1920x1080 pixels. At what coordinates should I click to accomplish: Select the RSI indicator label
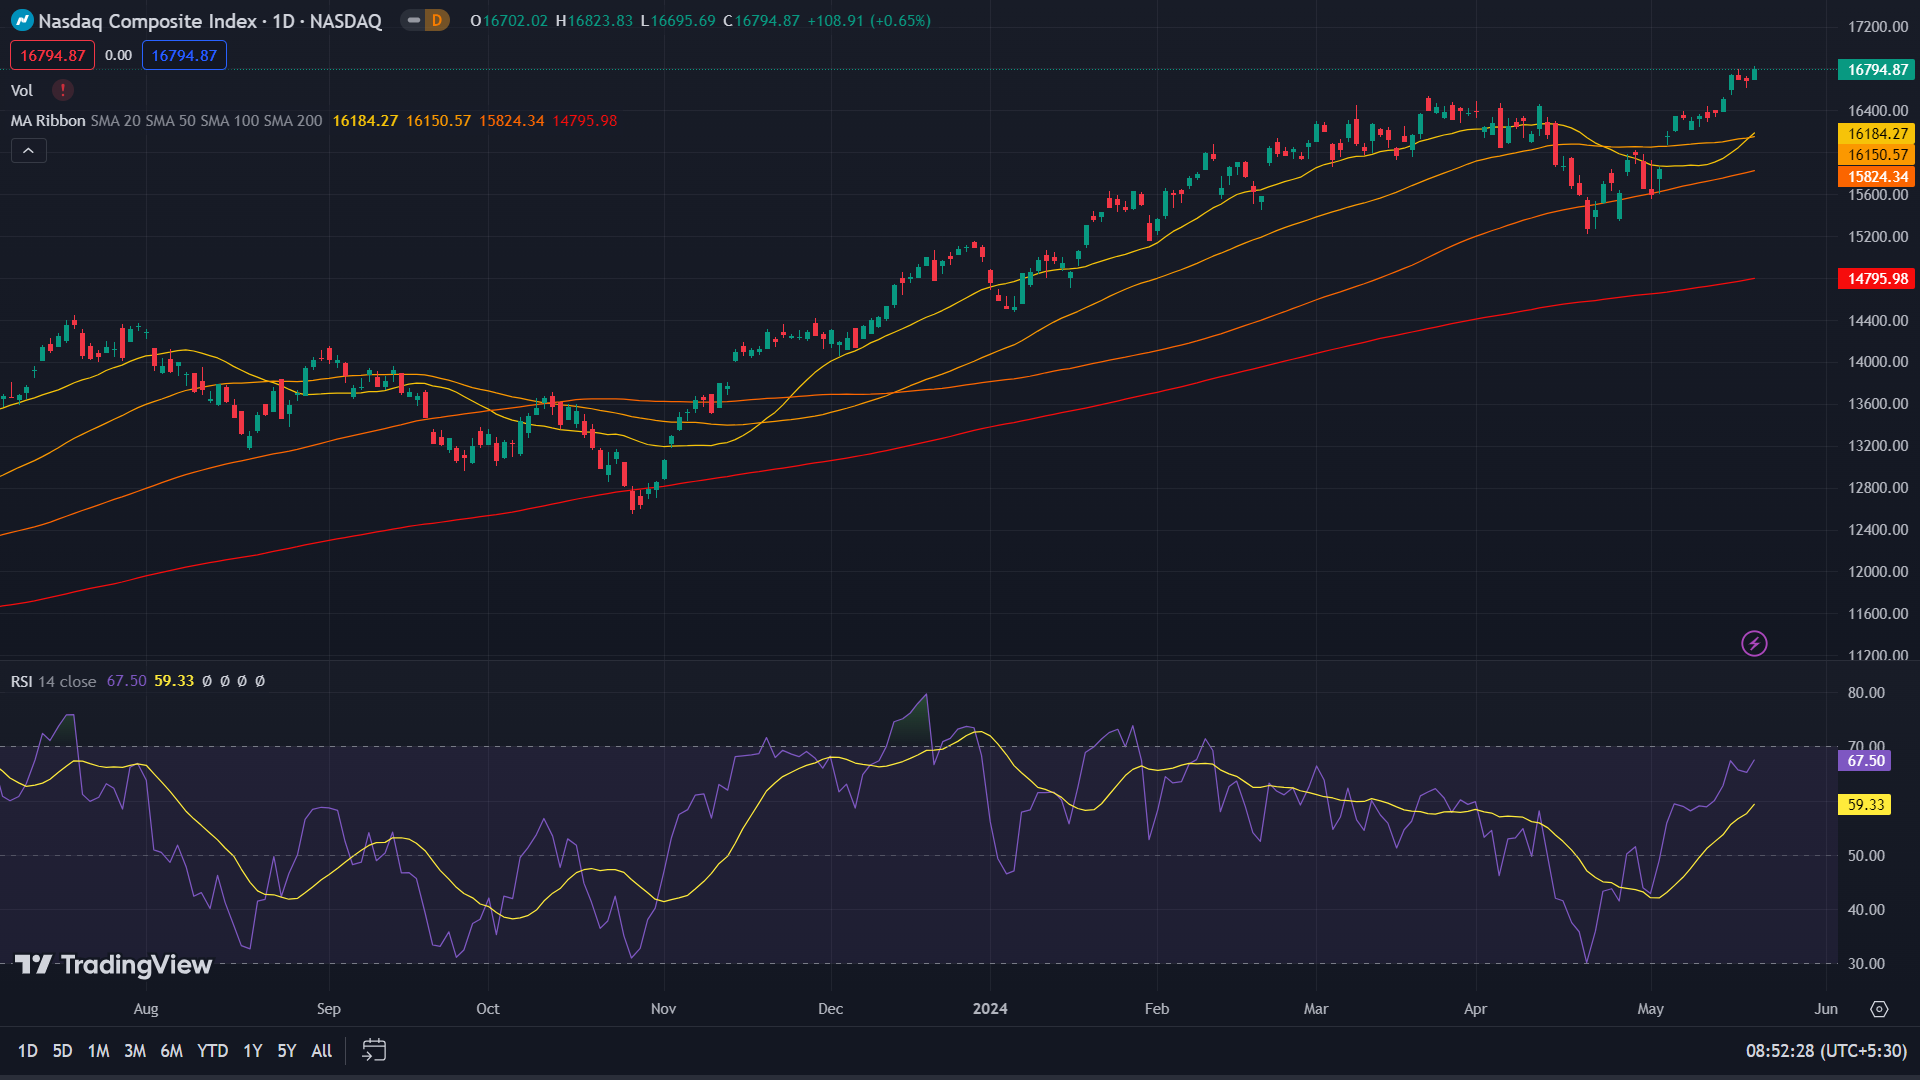[22, 681]
